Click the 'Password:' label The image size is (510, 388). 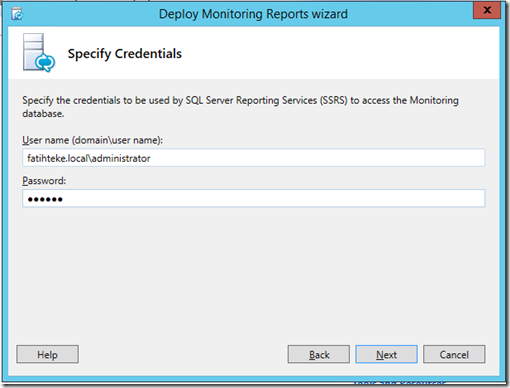click(x=44, y=181)
